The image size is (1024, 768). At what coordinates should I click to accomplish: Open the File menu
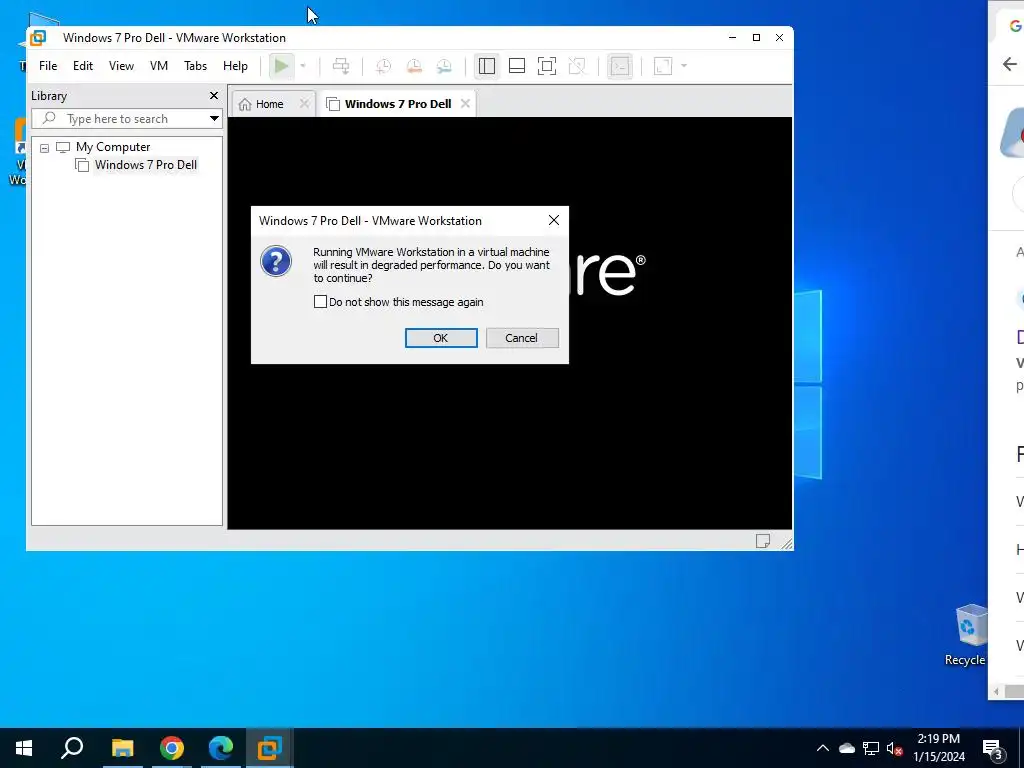[48, 66]
